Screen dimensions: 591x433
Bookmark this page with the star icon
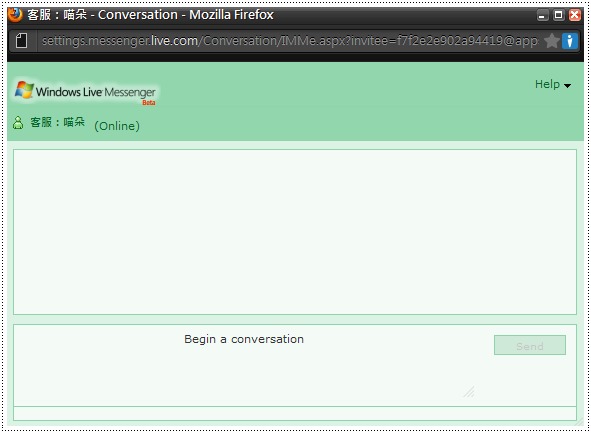(552, 41)
